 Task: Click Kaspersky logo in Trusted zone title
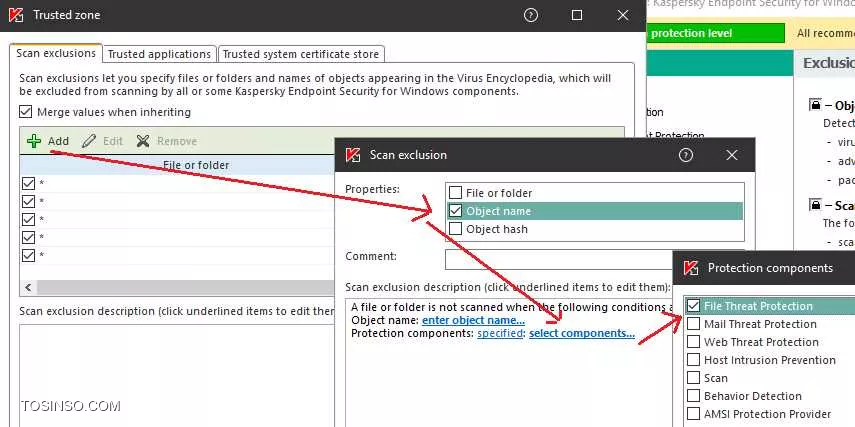click(16, 15)
